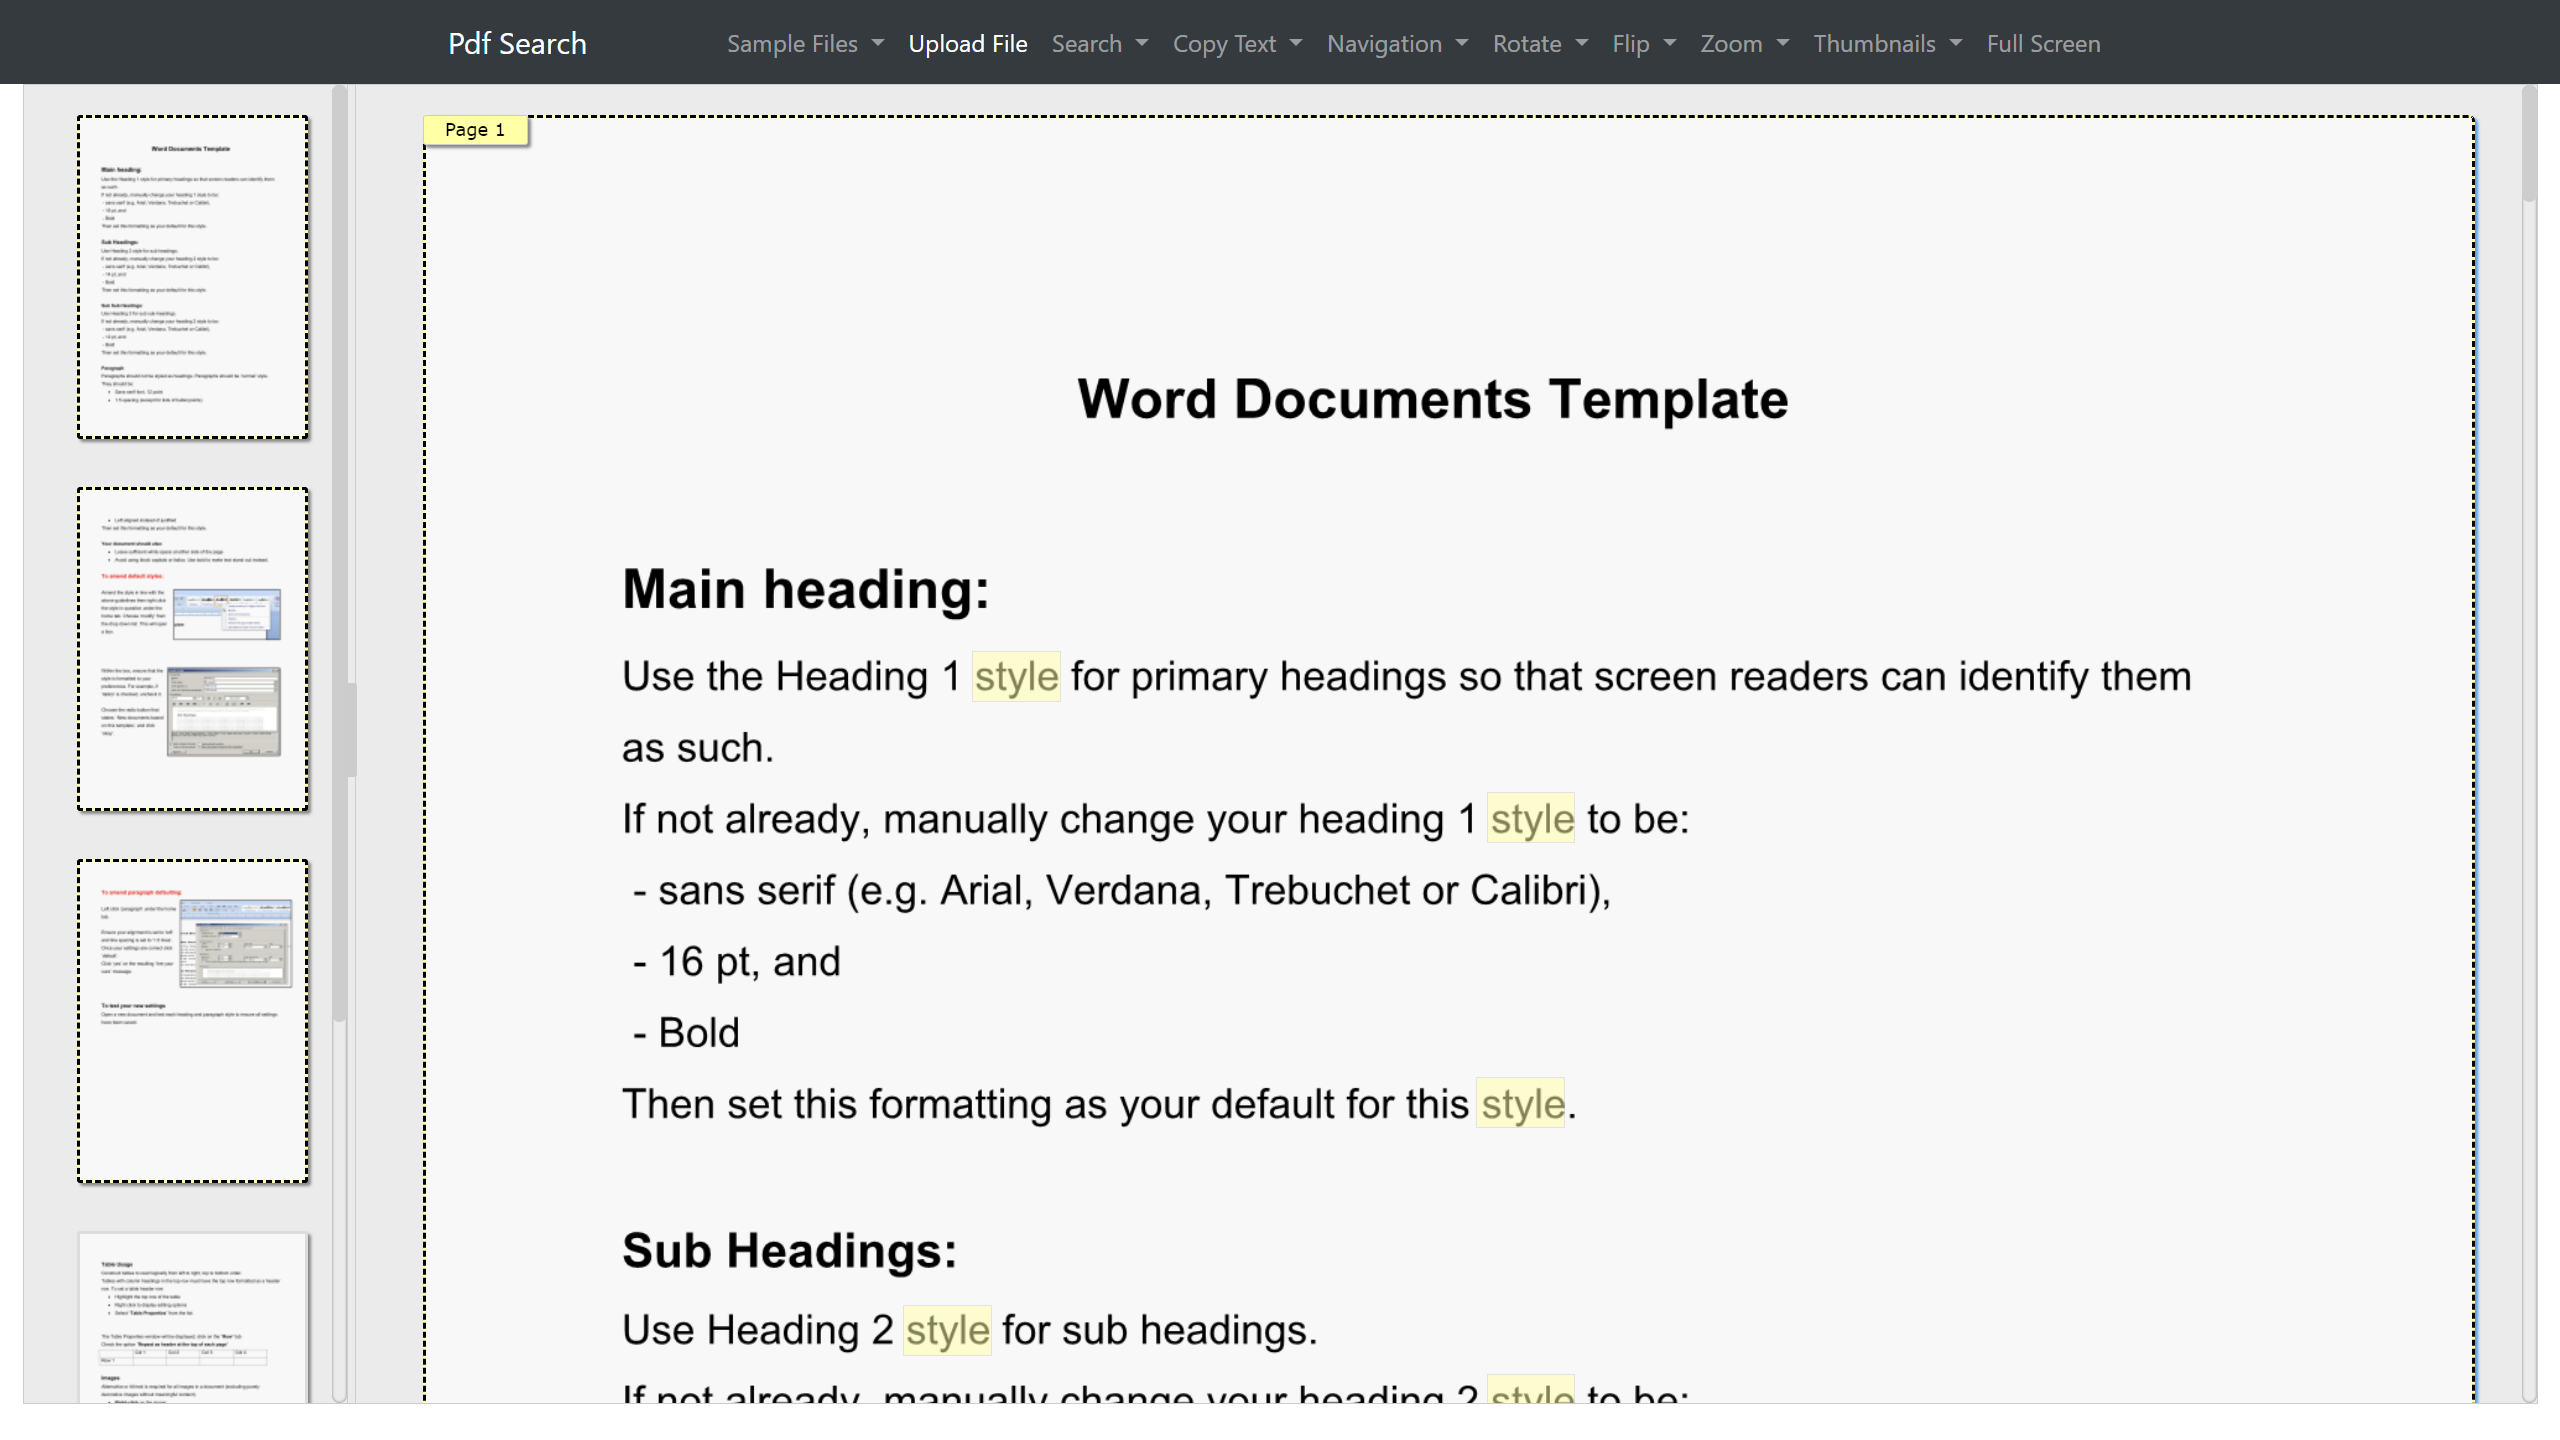Click highlighted 'style' after 'Heading 1'
This screenshot has height=1440, width=2560.
pos(1016,677)
